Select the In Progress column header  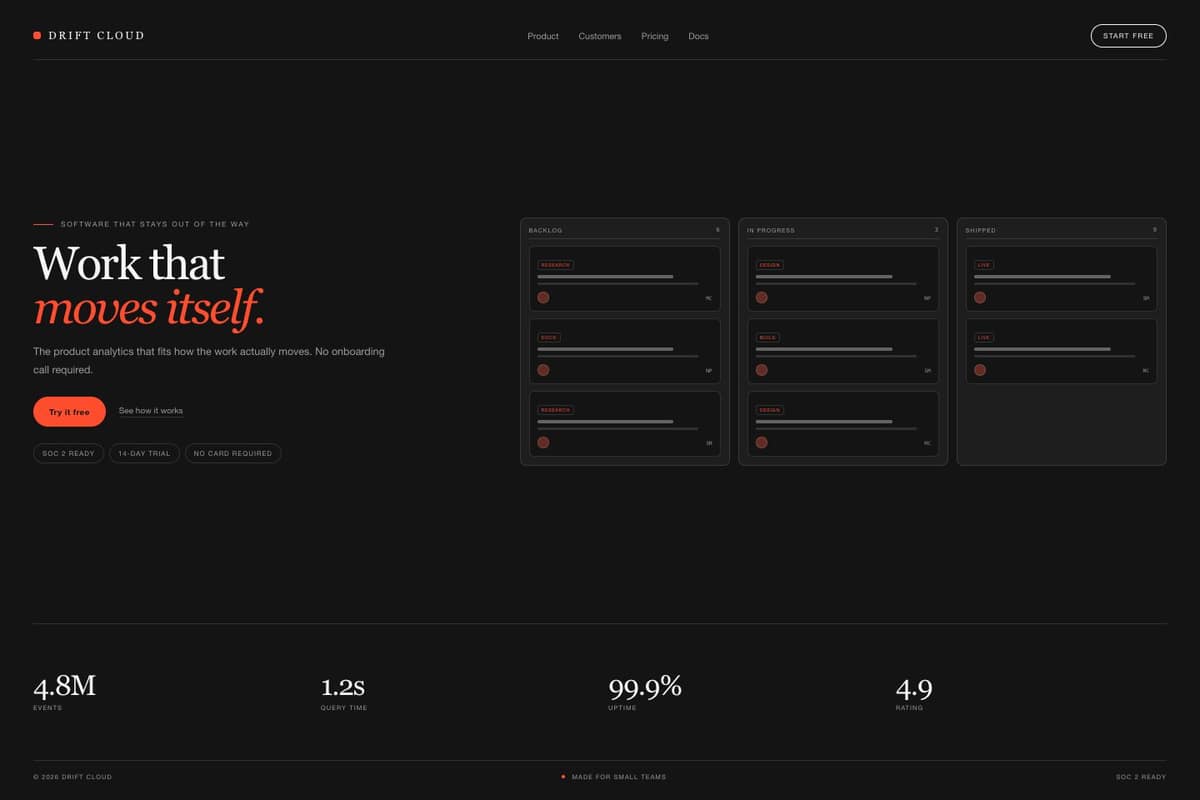pyautogui.click(x=771, y=231)
